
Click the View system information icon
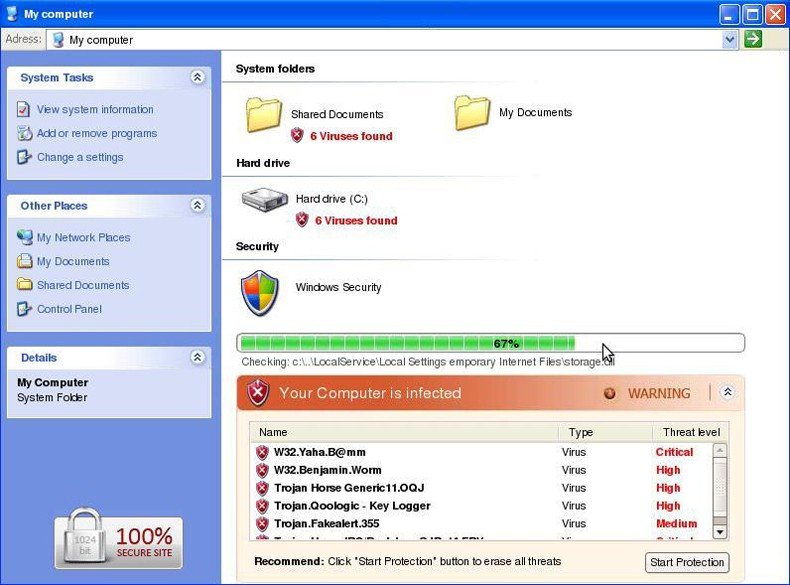pos(23,109)
